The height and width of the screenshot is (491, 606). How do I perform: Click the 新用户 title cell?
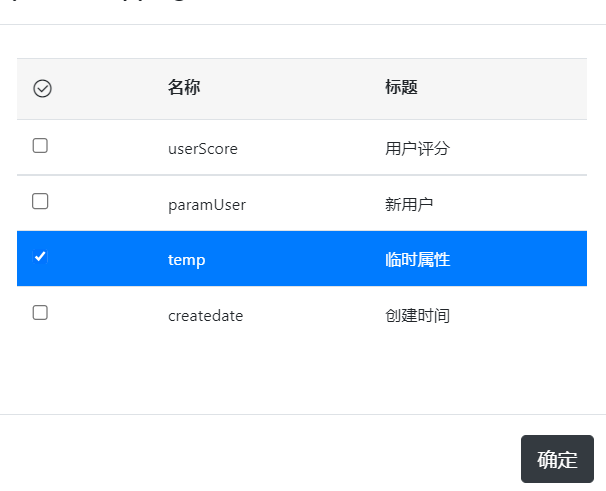409,205
